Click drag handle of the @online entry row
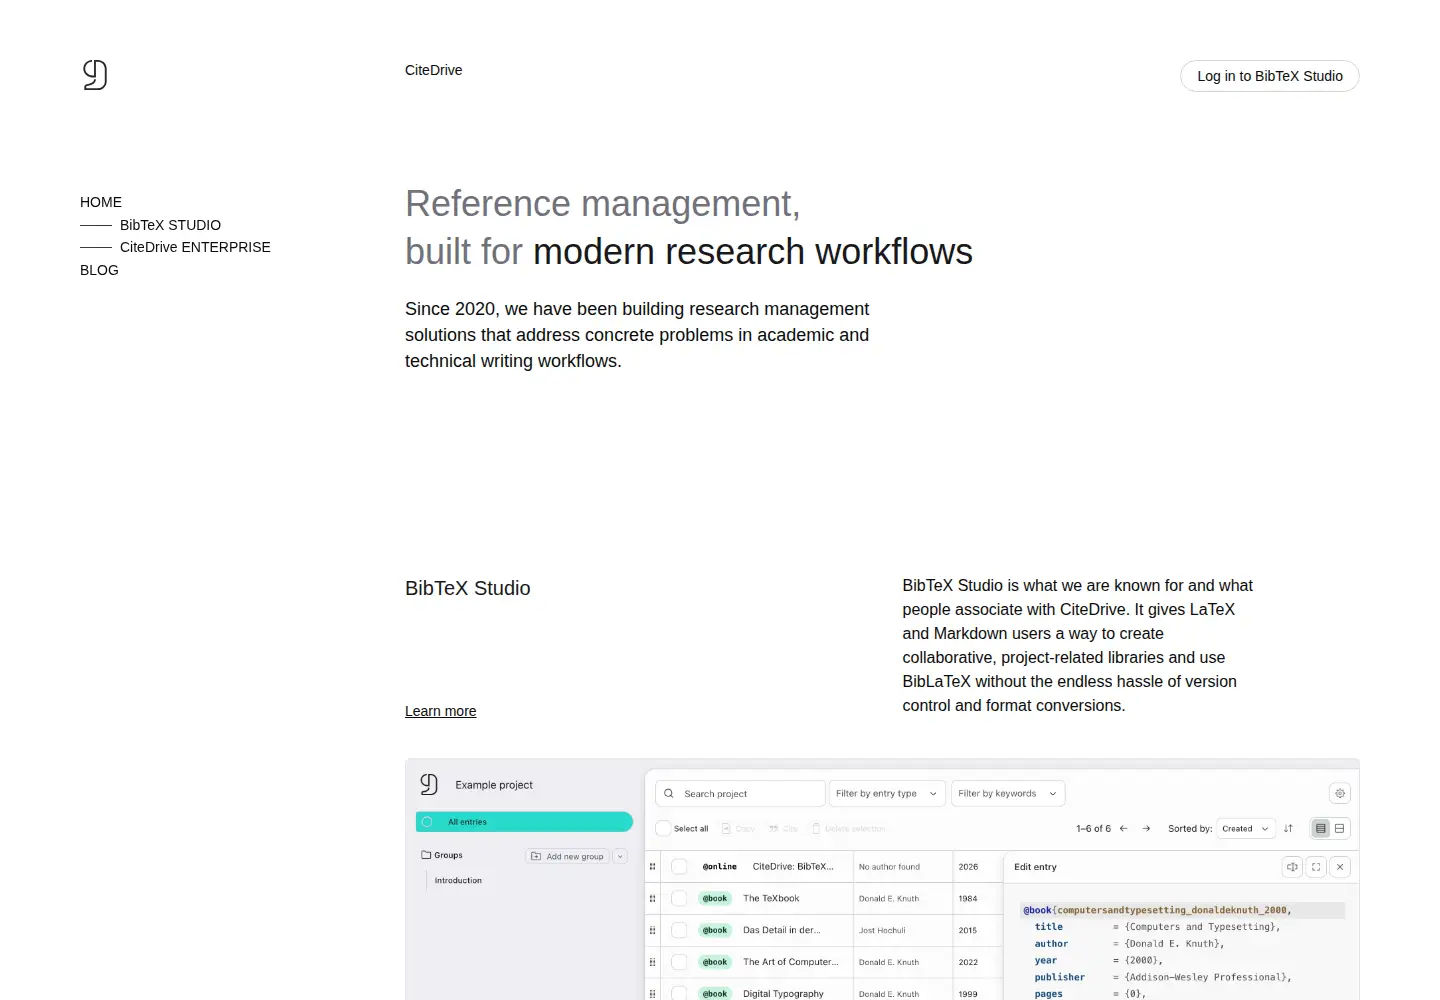Image resolution: width=1440 pixels, height=1000 pixels. (652, 867)
